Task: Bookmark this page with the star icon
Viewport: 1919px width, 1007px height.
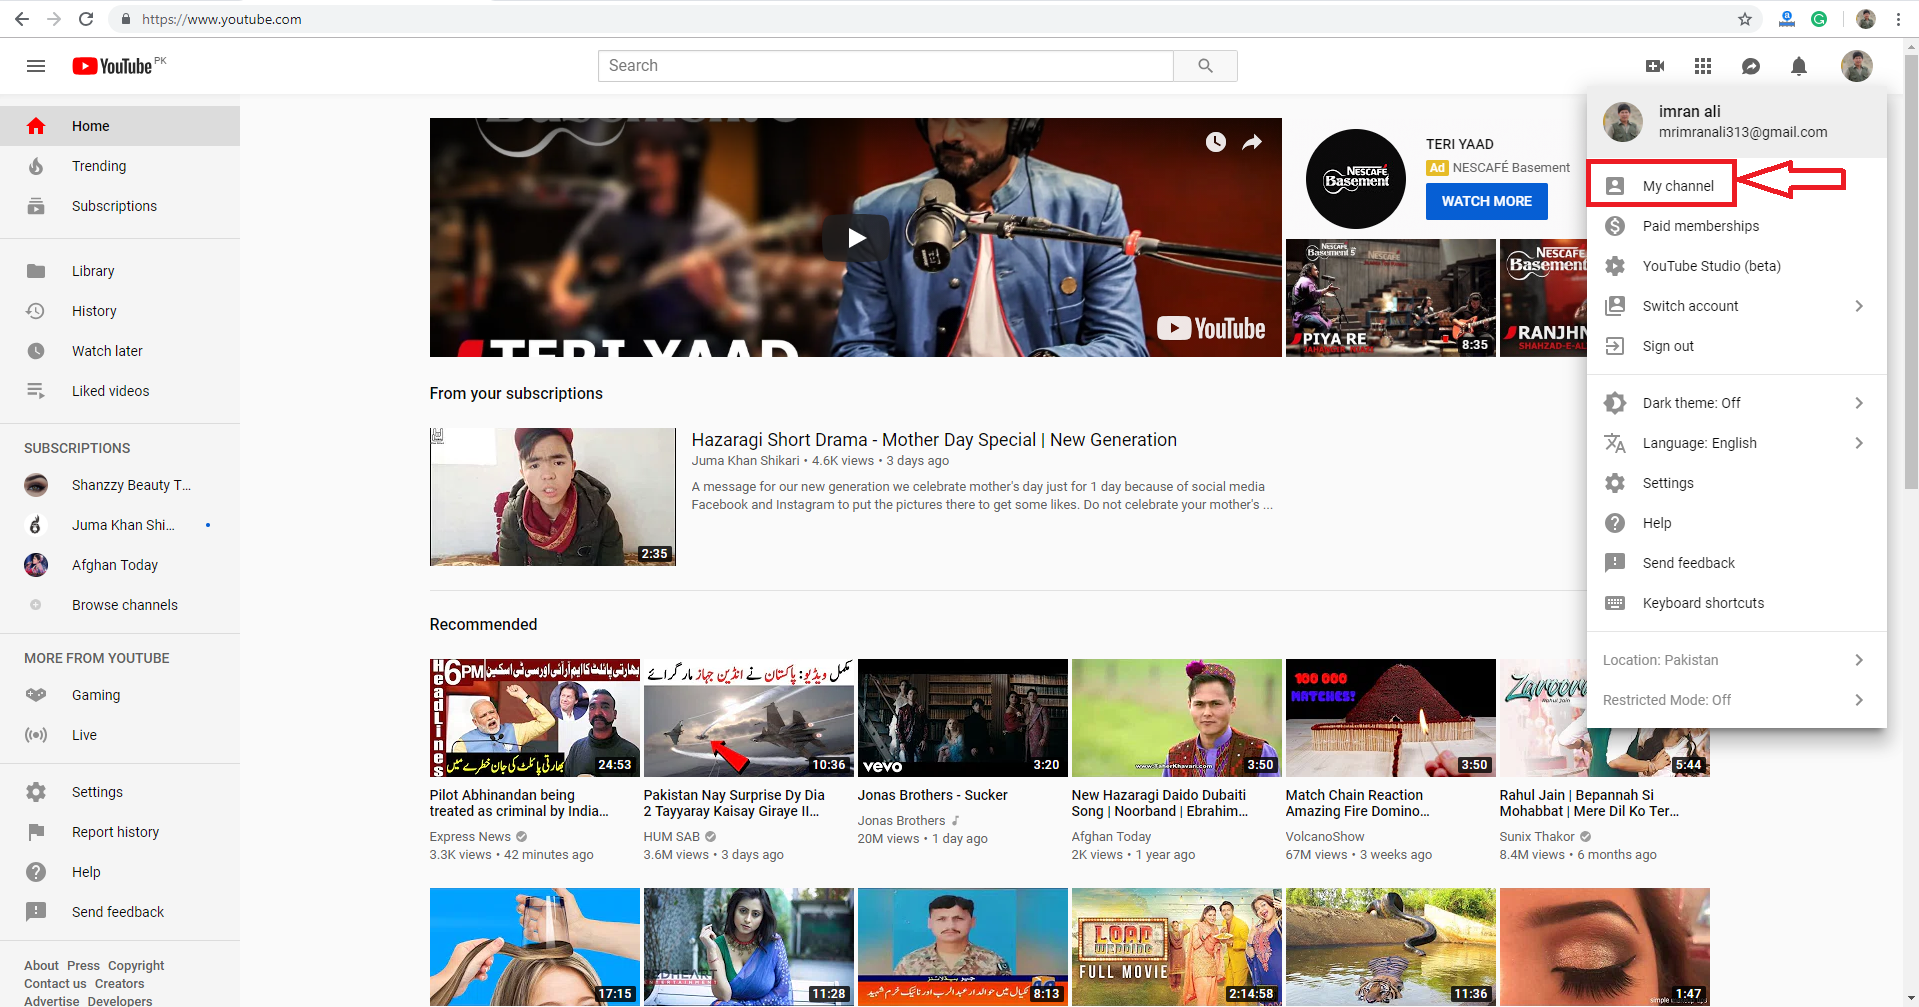Action: point(1745,19)
